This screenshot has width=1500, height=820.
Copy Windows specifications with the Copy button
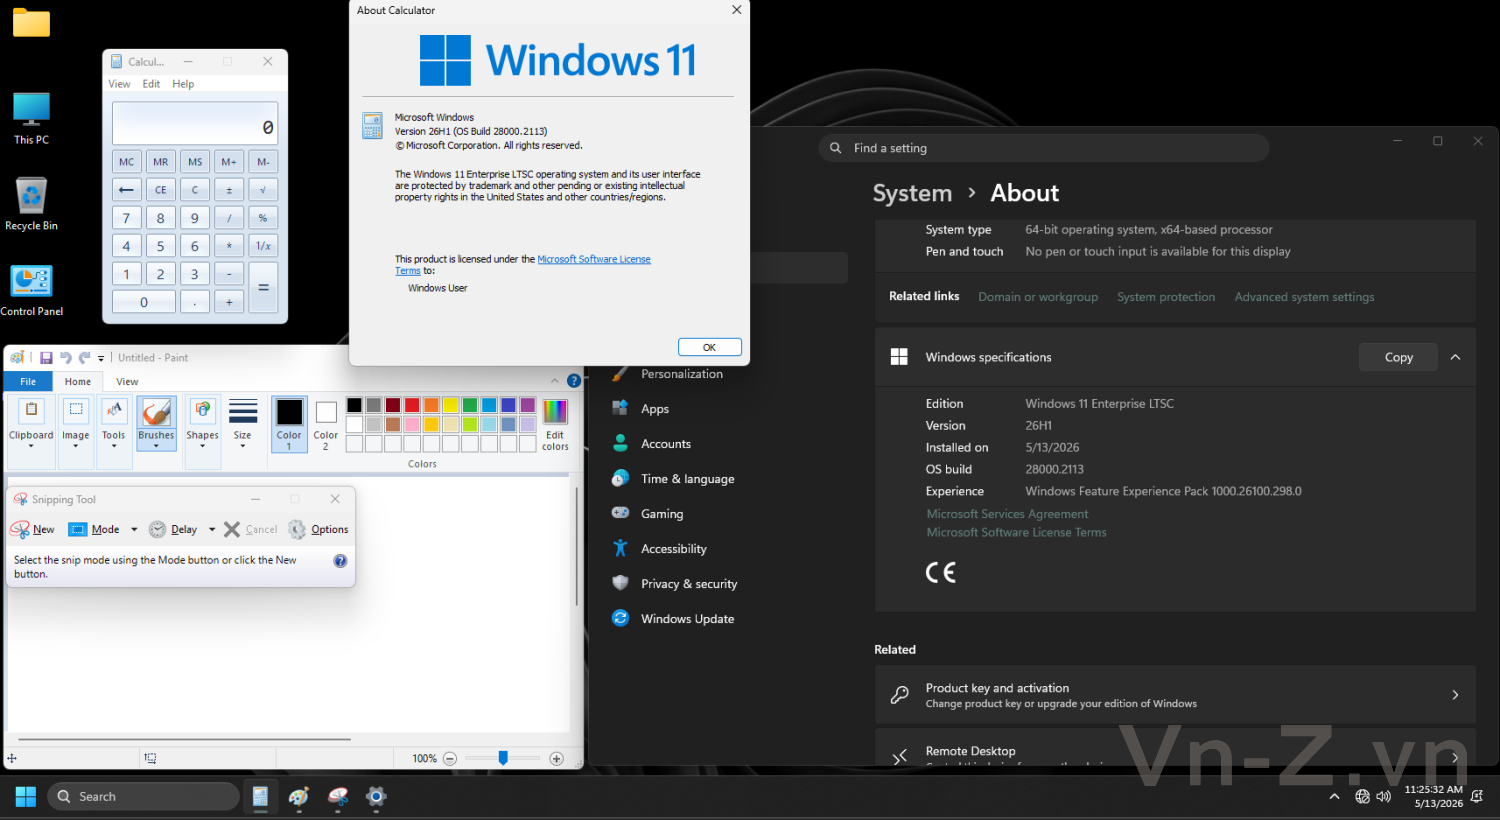coord(1398,357)
